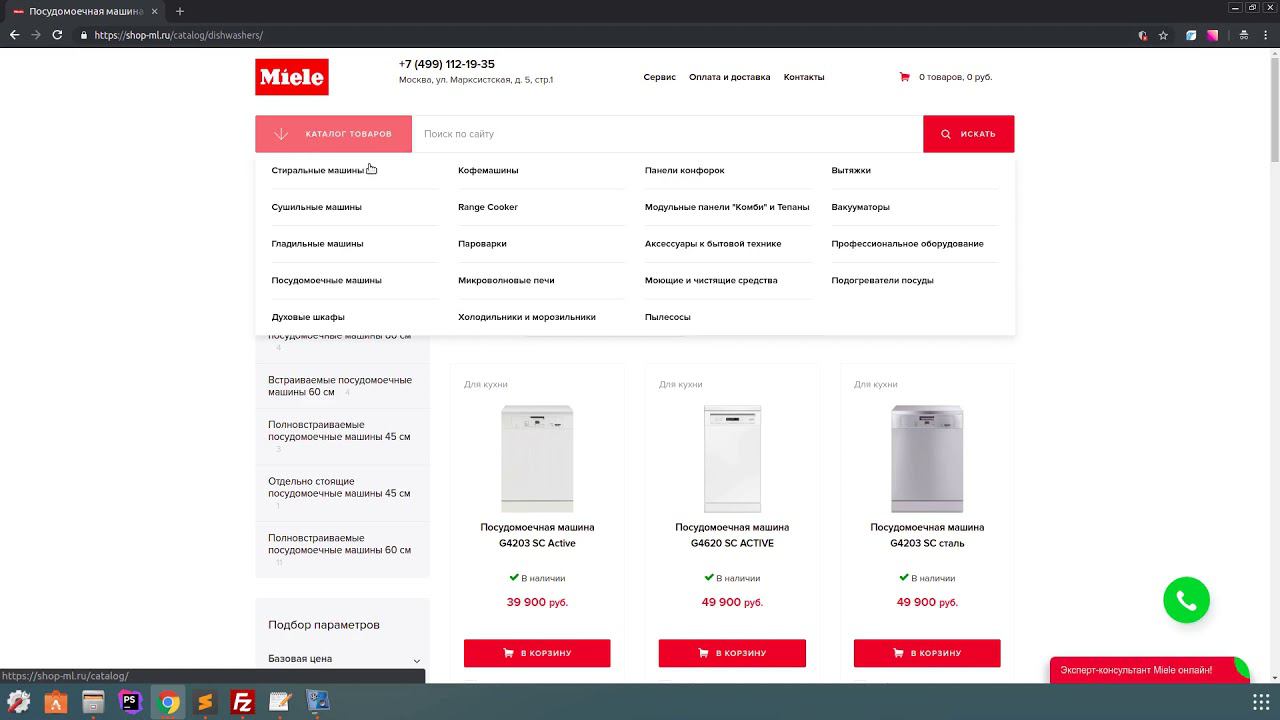Open the Контакты link

tap(804, 77)
